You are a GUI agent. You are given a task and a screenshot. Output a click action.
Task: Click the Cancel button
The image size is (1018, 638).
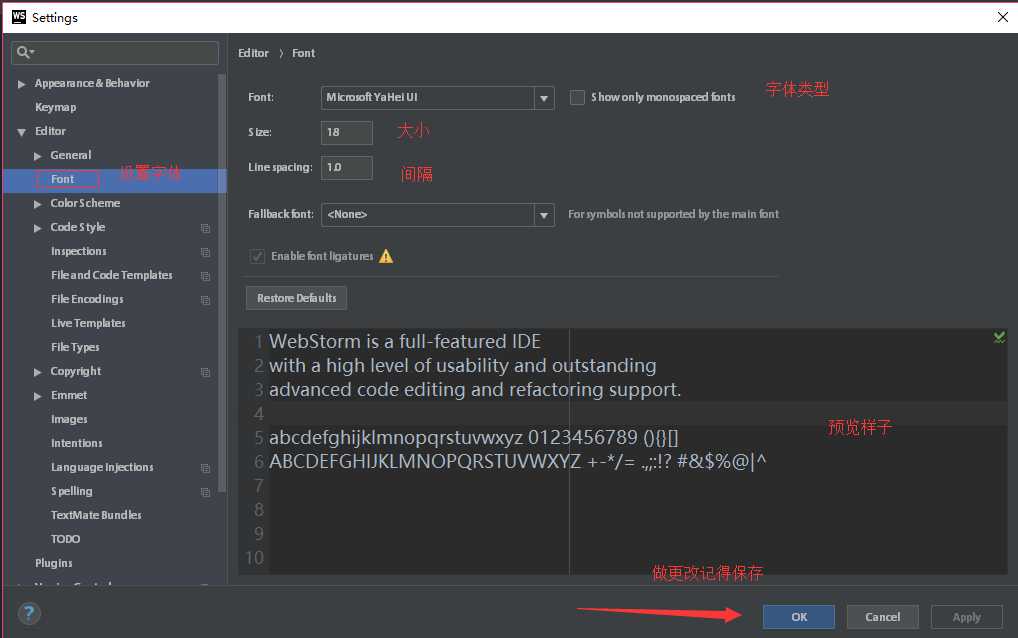[882, 617]
